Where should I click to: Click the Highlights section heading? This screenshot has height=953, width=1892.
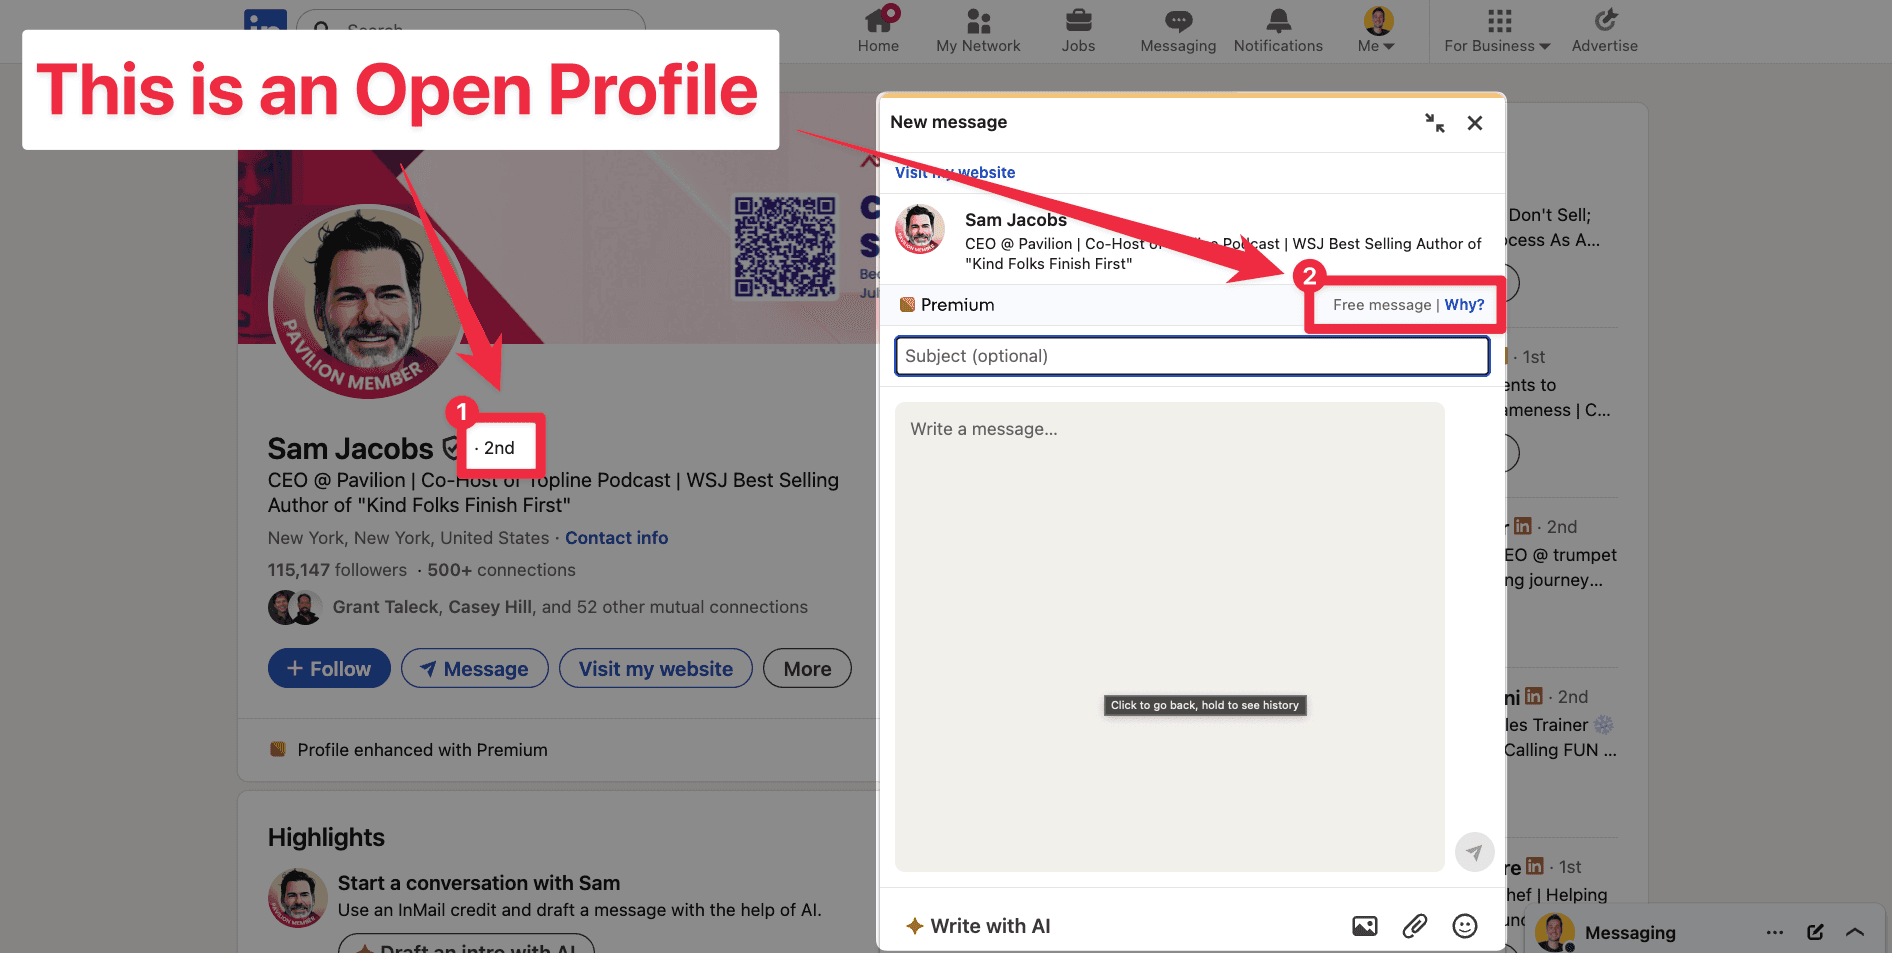coord(326,837)
